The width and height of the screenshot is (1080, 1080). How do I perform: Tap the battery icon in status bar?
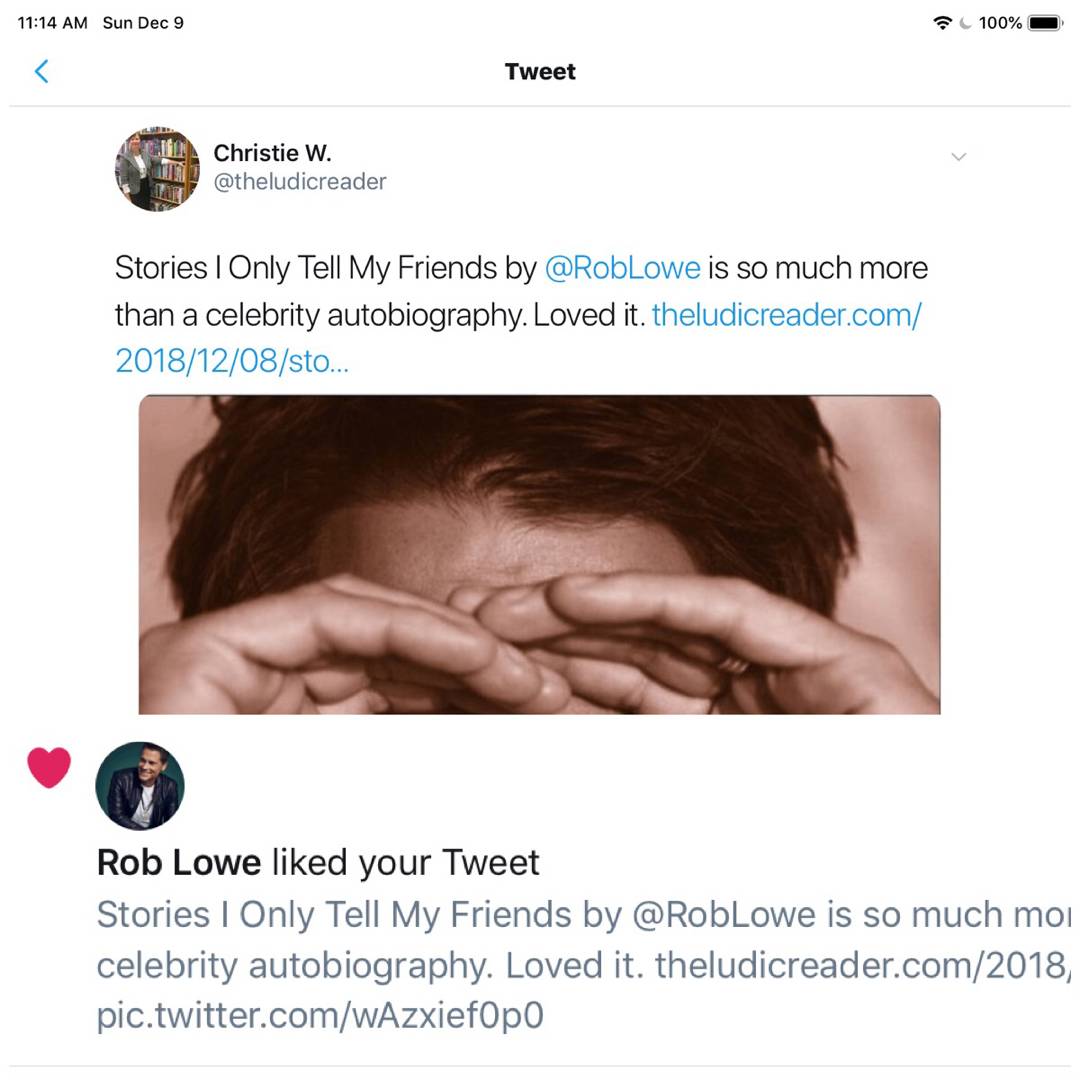(1045, 23)
